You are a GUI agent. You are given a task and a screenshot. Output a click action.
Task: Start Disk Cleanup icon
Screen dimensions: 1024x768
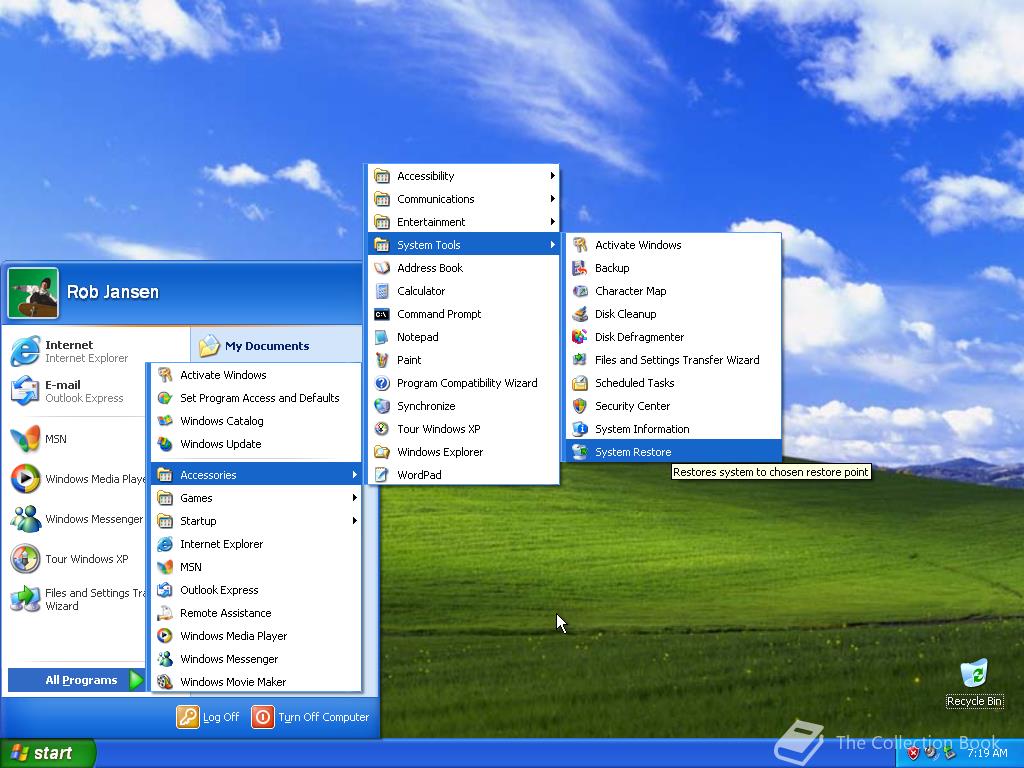coord(579,313)
